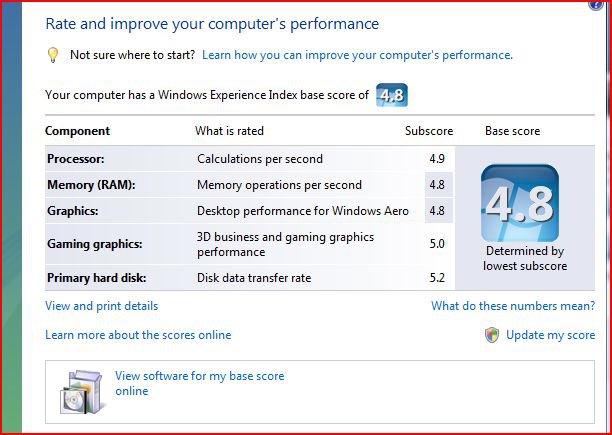Click the security shield icon beside Update my score
This screenshot has height=435, width=612.
coord(492,335)
